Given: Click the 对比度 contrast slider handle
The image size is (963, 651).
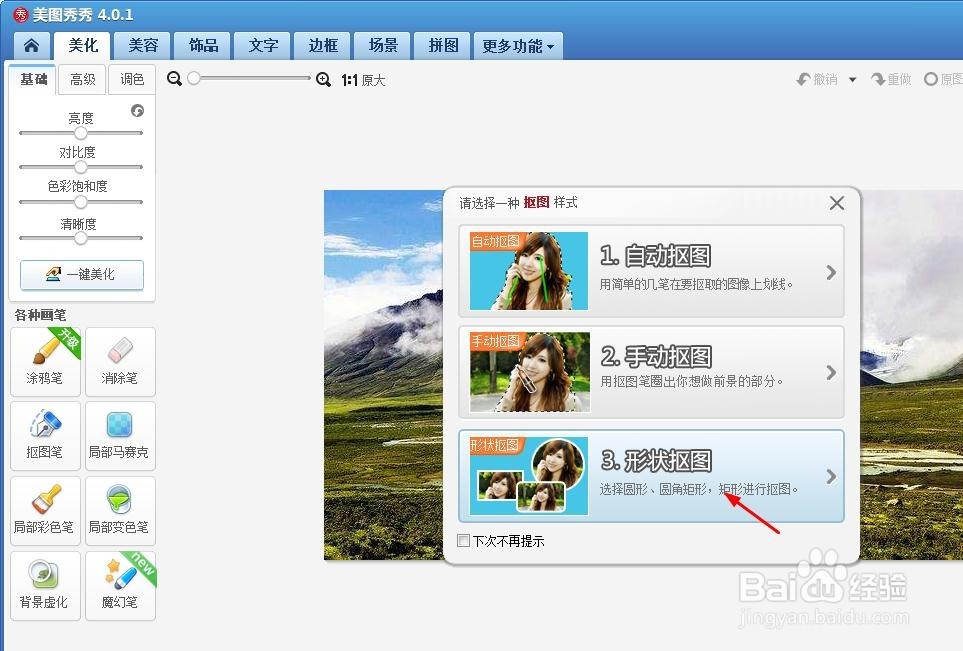Looking at the screenshot, I should coord(80,167).
